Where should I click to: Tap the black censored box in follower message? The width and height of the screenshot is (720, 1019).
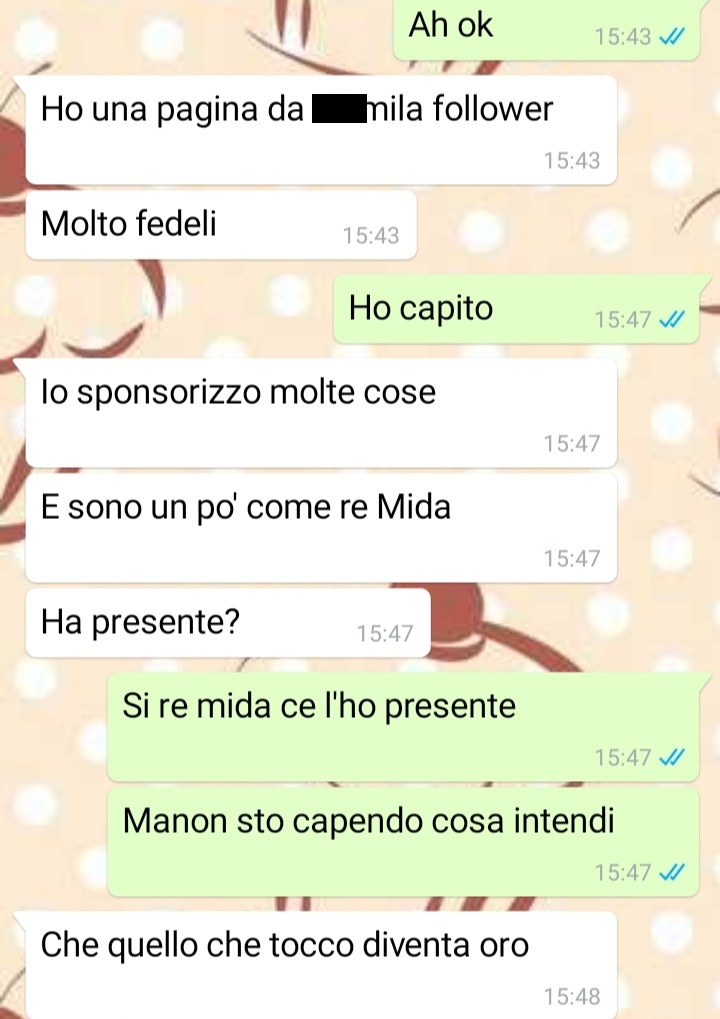[339, 109]
